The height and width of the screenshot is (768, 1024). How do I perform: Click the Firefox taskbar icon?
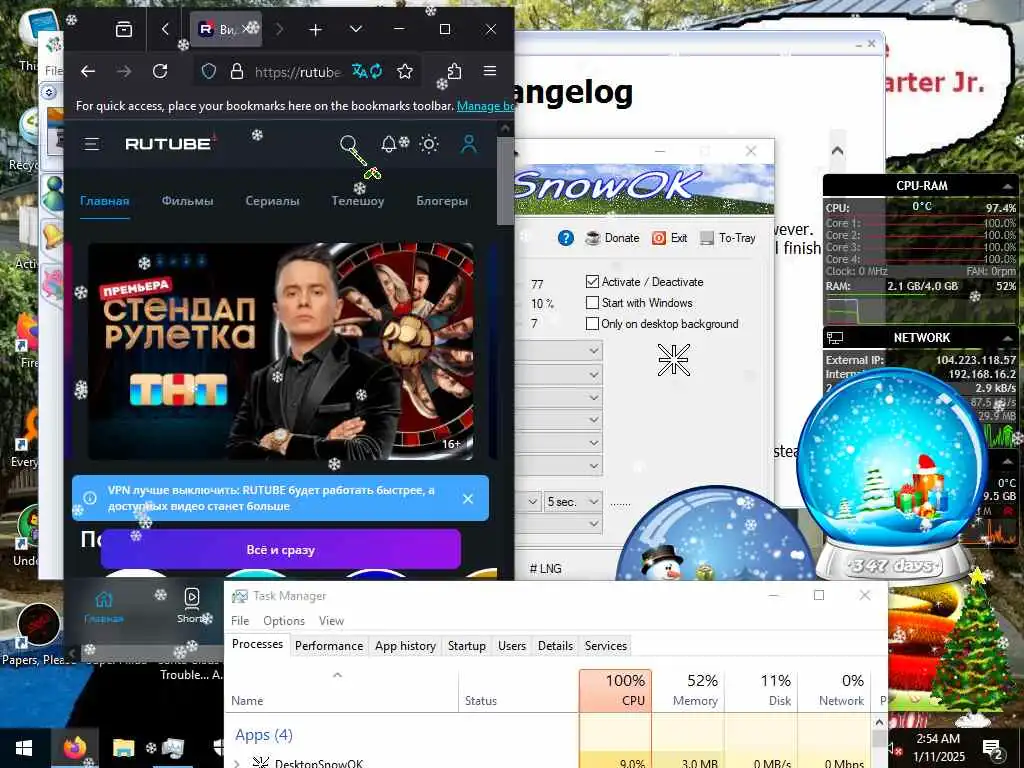pyautogui.click(x=75, y=747)
